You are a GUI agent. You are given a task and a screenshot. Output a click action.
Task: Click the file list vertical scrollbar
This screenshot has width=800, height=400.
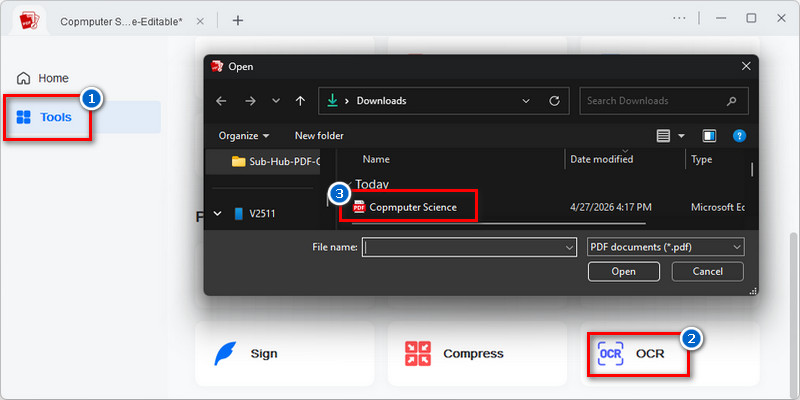(752, 169)
